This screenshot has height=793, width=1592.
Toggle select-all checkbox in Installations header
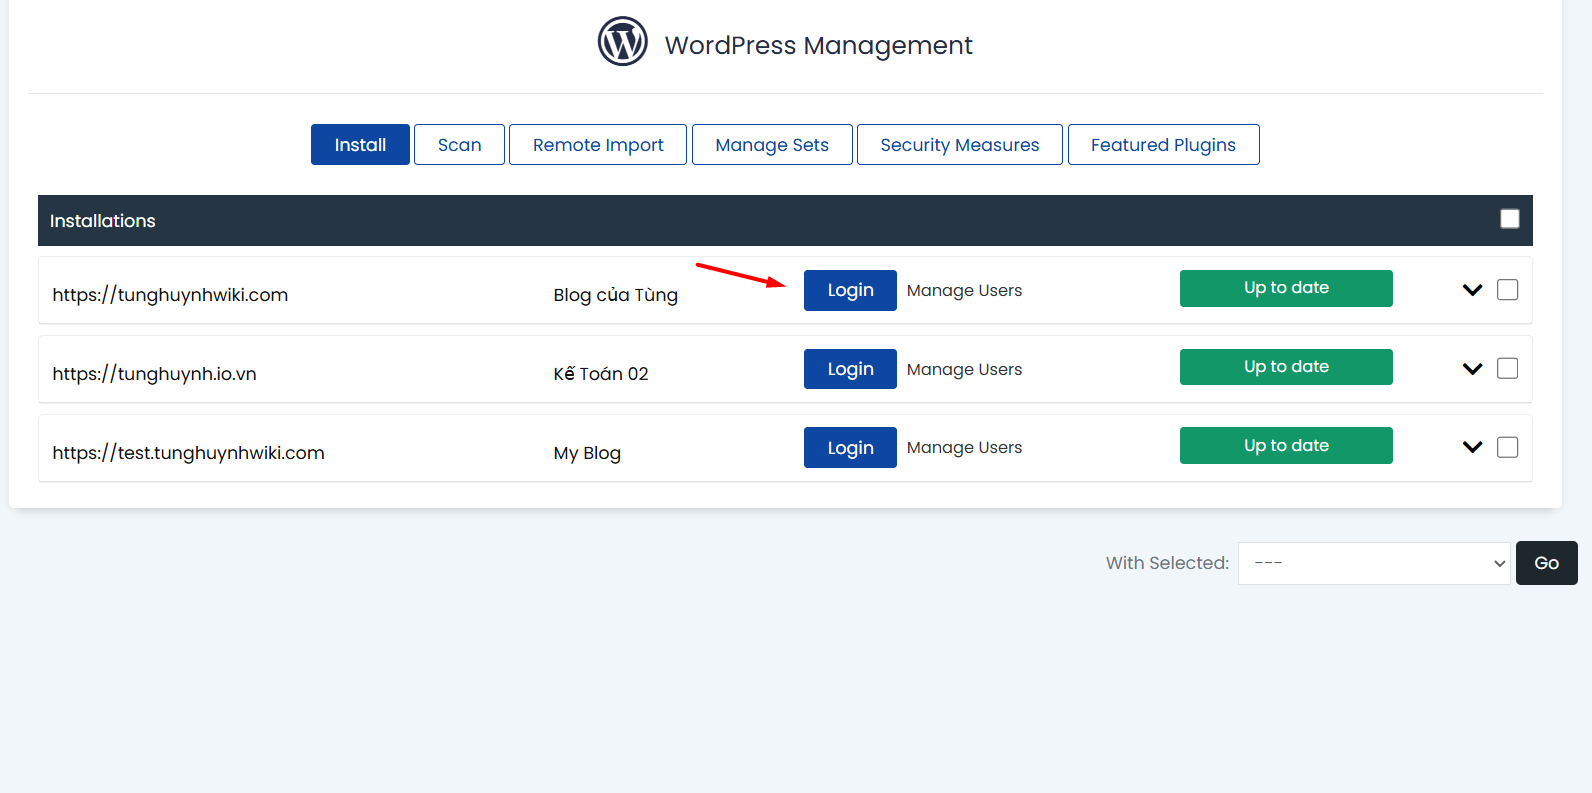1510,219
